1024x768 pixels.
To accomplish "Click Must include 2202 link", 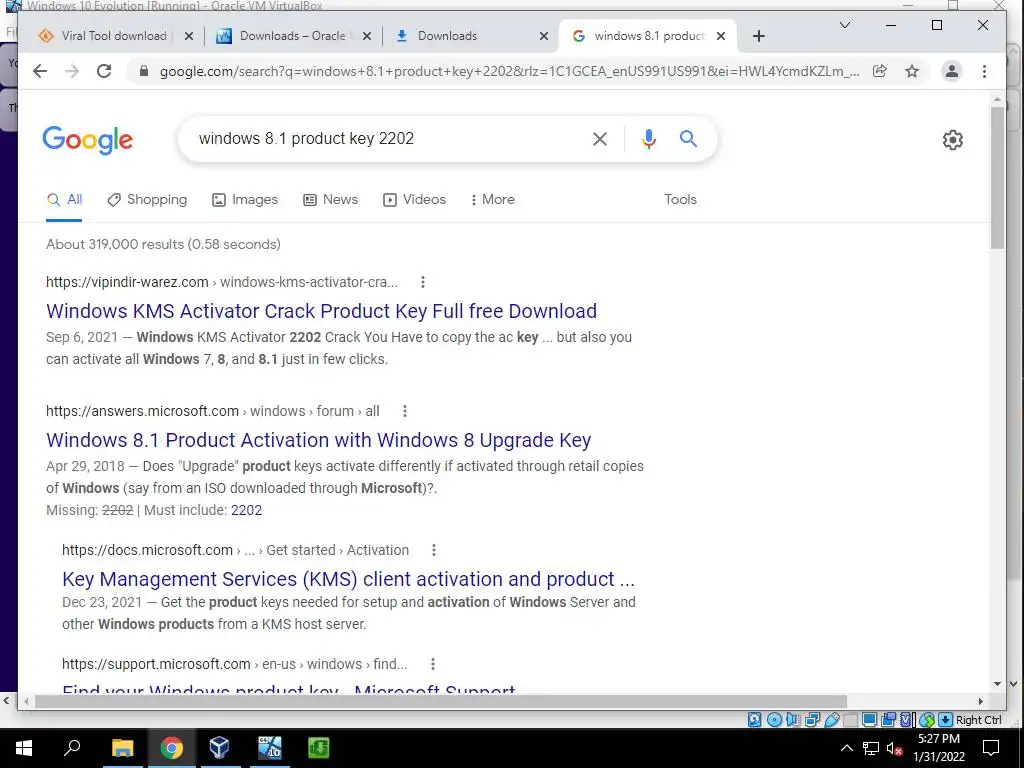I will point(246,511).
